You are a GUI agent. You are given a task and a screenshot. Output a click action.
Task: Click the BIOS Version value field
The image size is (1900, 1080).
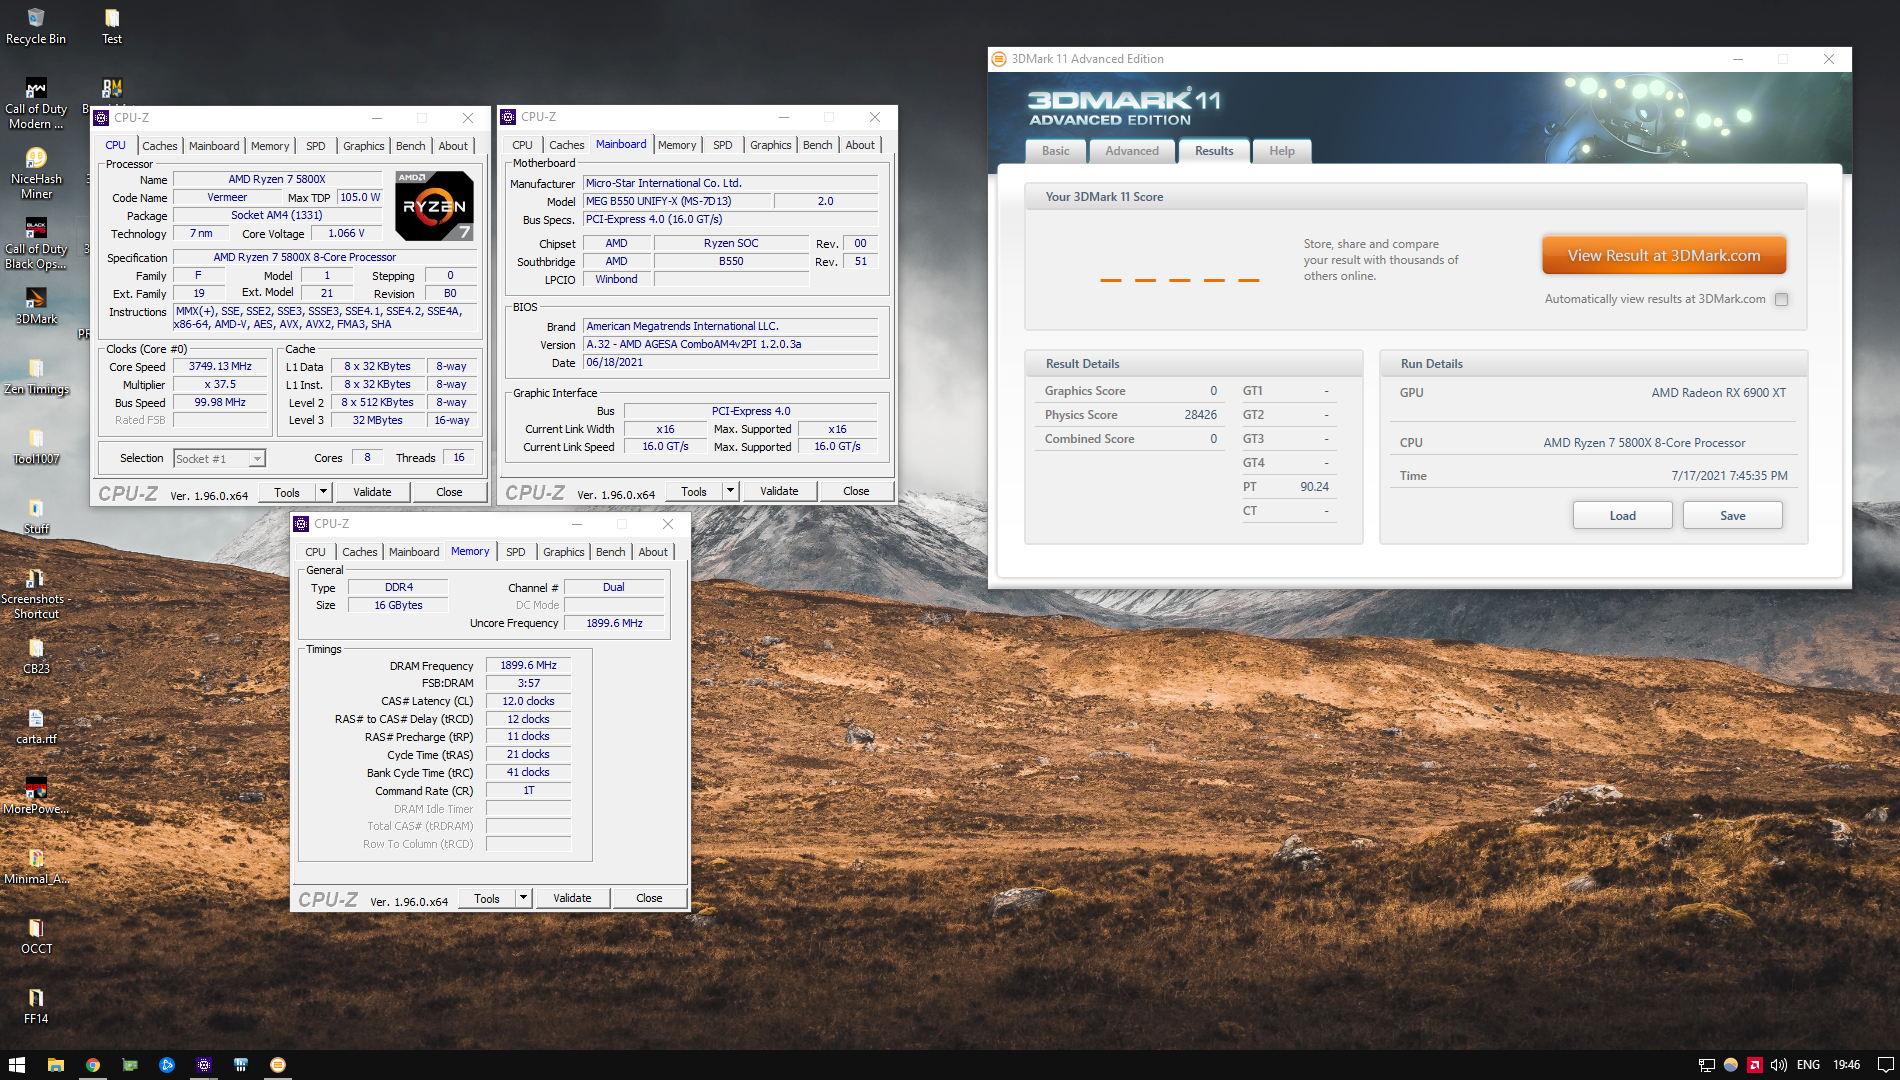[730, 344]
